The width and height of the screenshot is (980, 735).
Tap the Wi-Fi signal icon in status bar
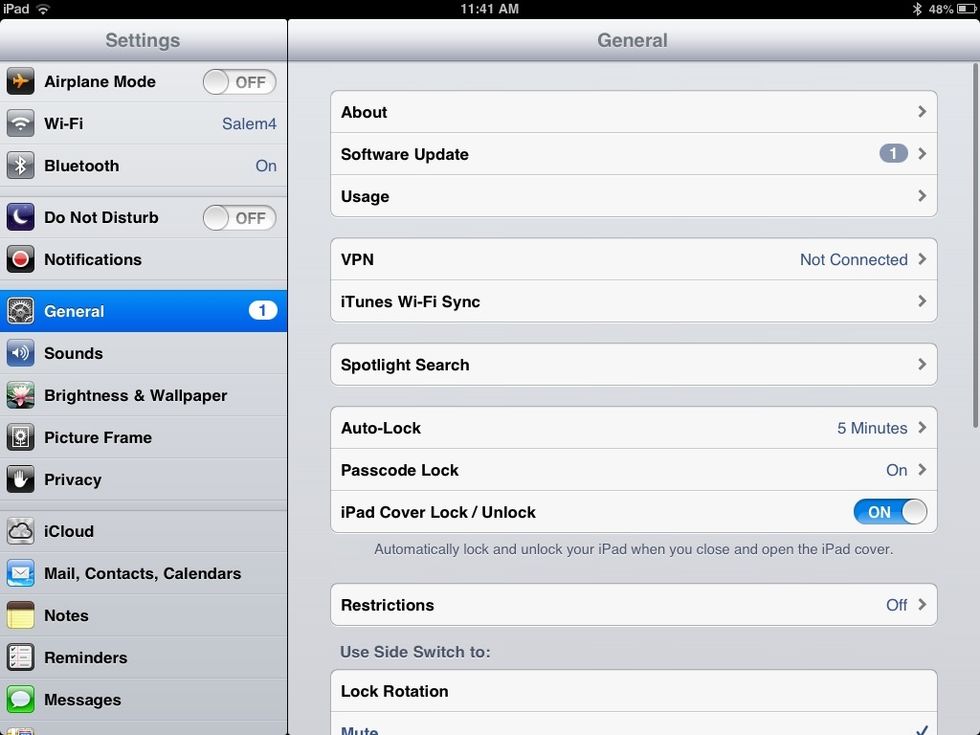pos(43,9)
